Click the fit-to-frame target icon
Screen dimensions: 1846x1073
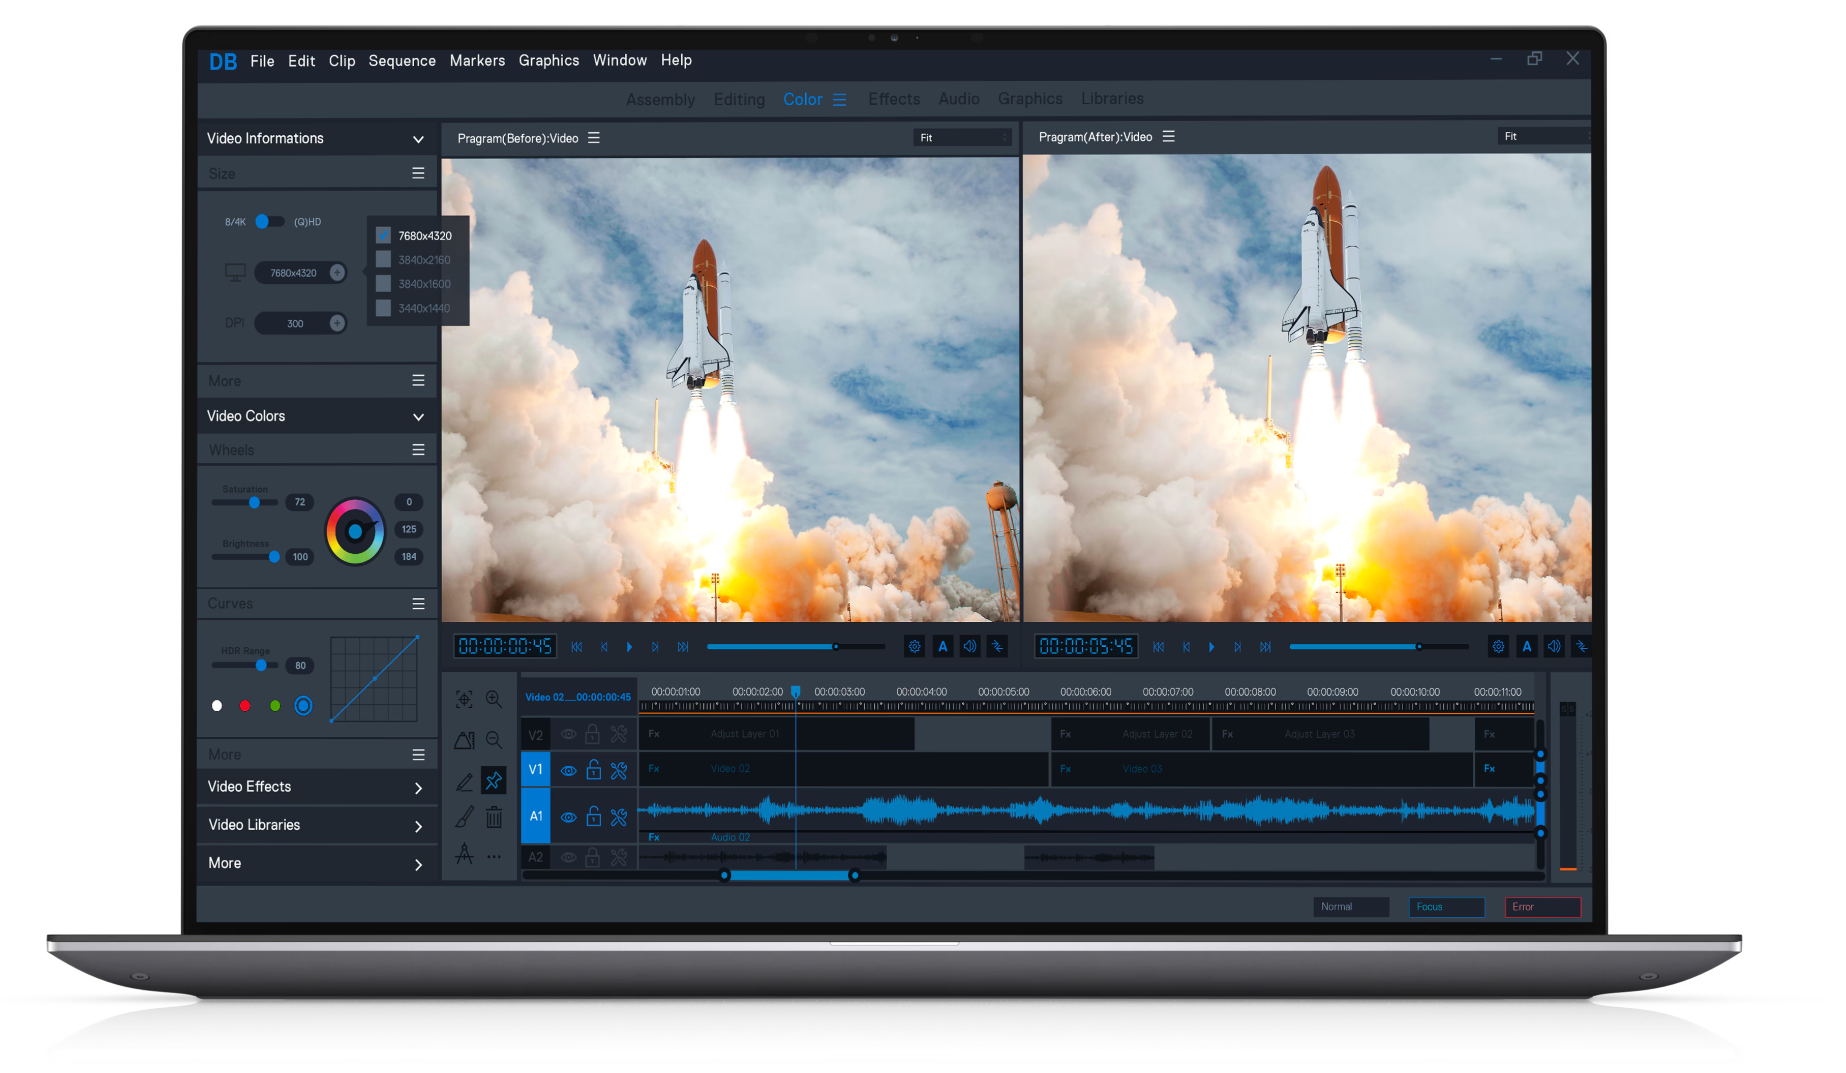tap(465, 699)
